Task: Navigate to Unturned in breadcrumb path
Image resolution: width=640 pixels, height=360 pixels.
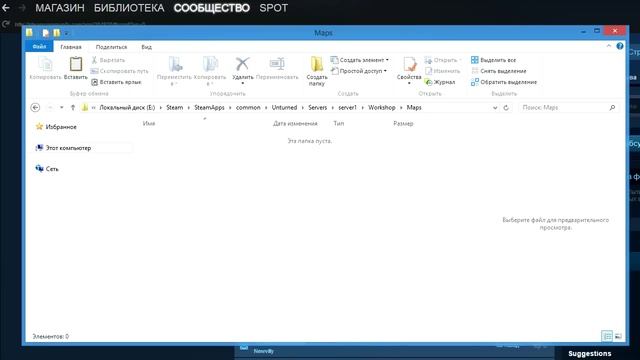Action: click(x=284, y=107)
